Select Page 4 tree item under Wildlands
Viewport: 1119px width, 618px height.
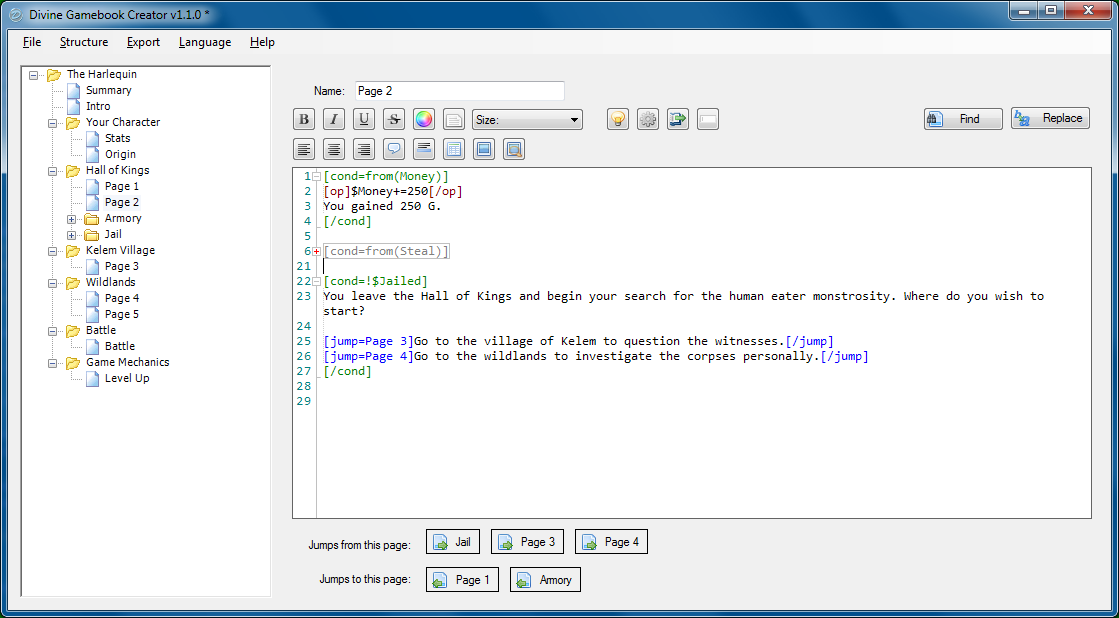pyautogui.click(x=122, y=298)
